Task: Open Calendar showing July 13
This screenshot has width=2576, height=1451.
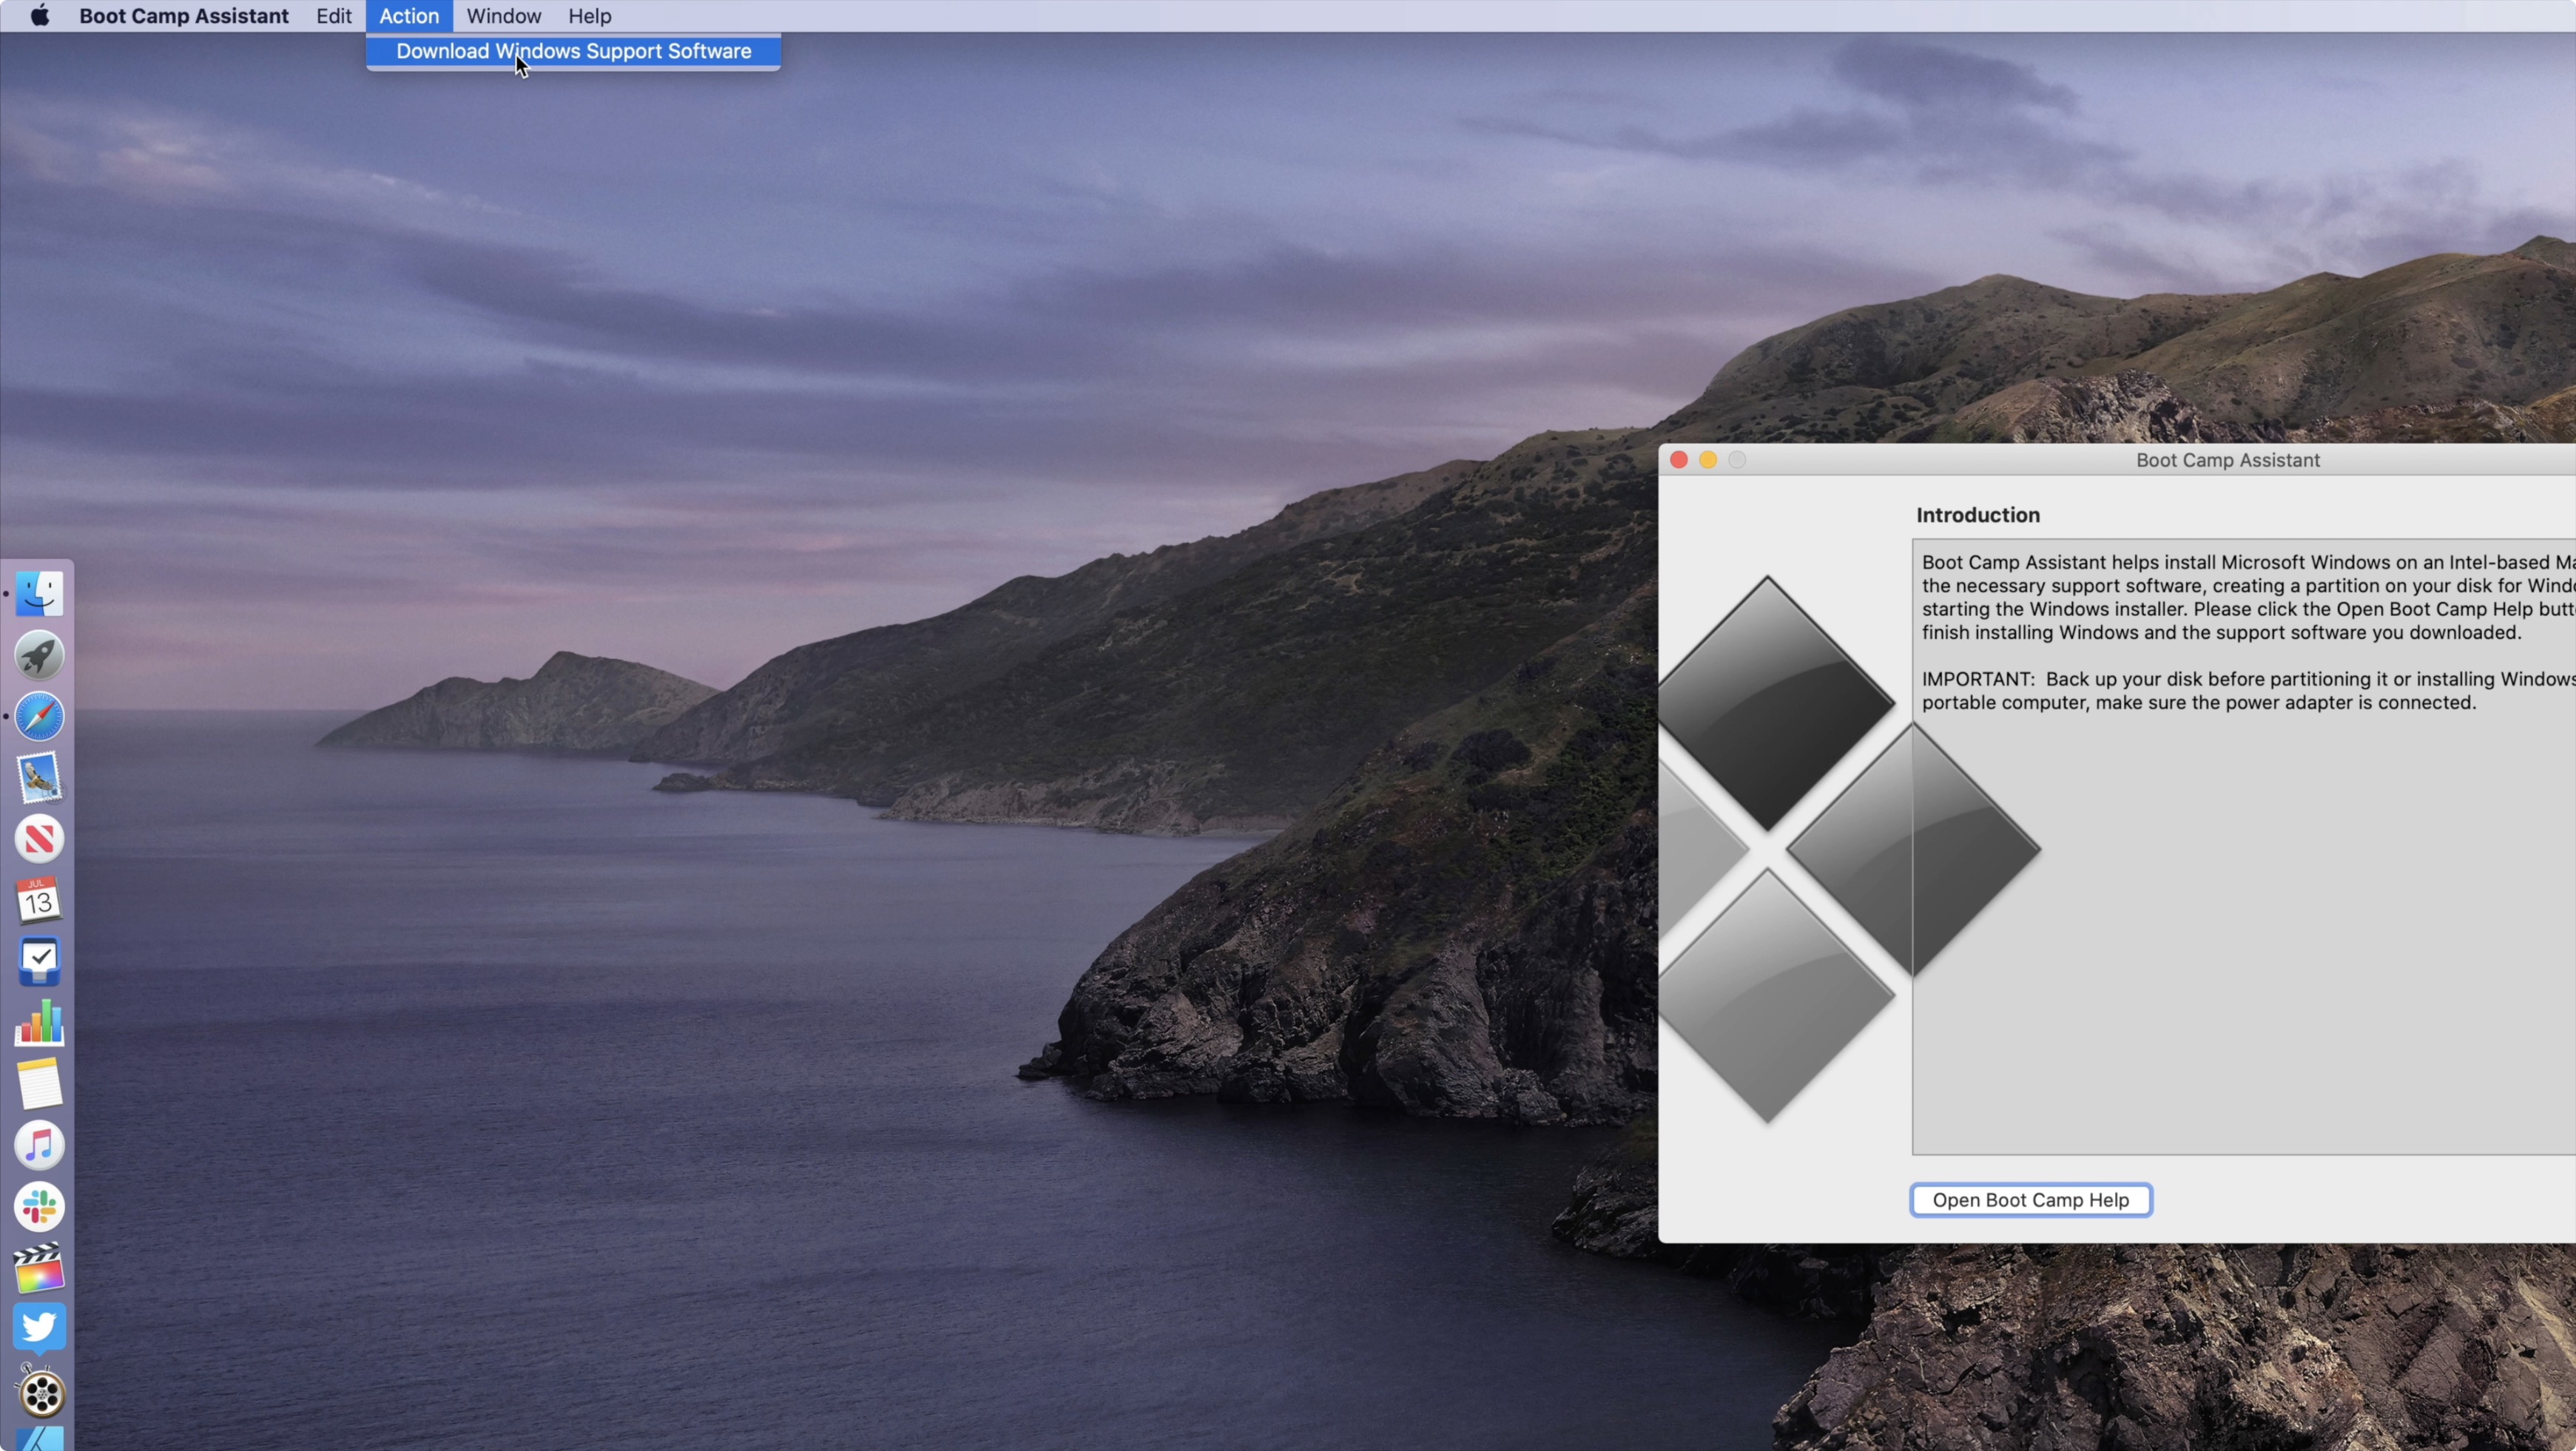Action: tap(40, 900)
